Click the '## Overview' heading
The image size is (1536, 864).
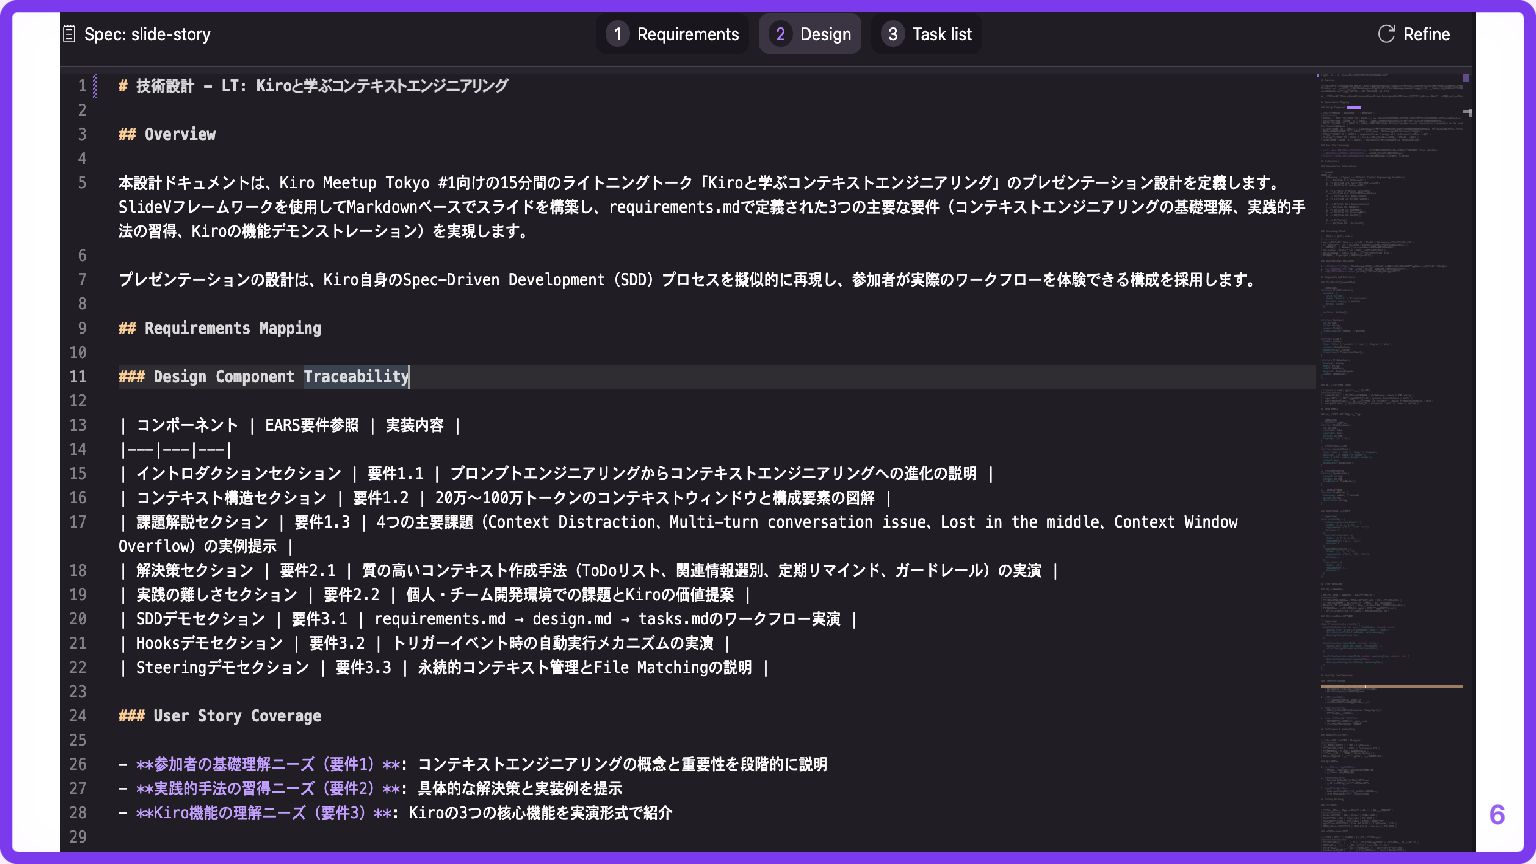click(x=167, y=134)
